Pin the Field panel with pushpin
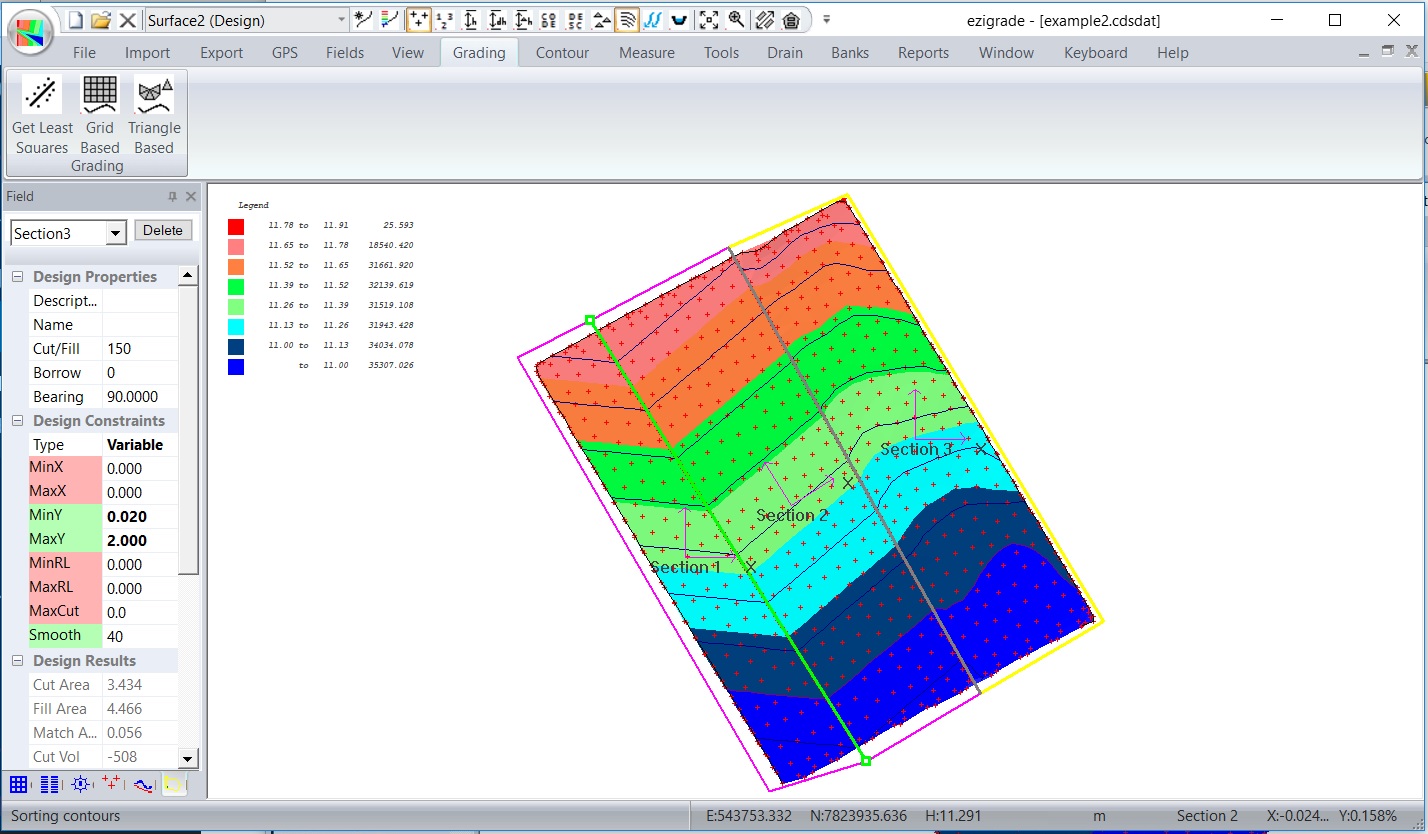The height and width of the screenshot is (834, 1428). point(173,197)
